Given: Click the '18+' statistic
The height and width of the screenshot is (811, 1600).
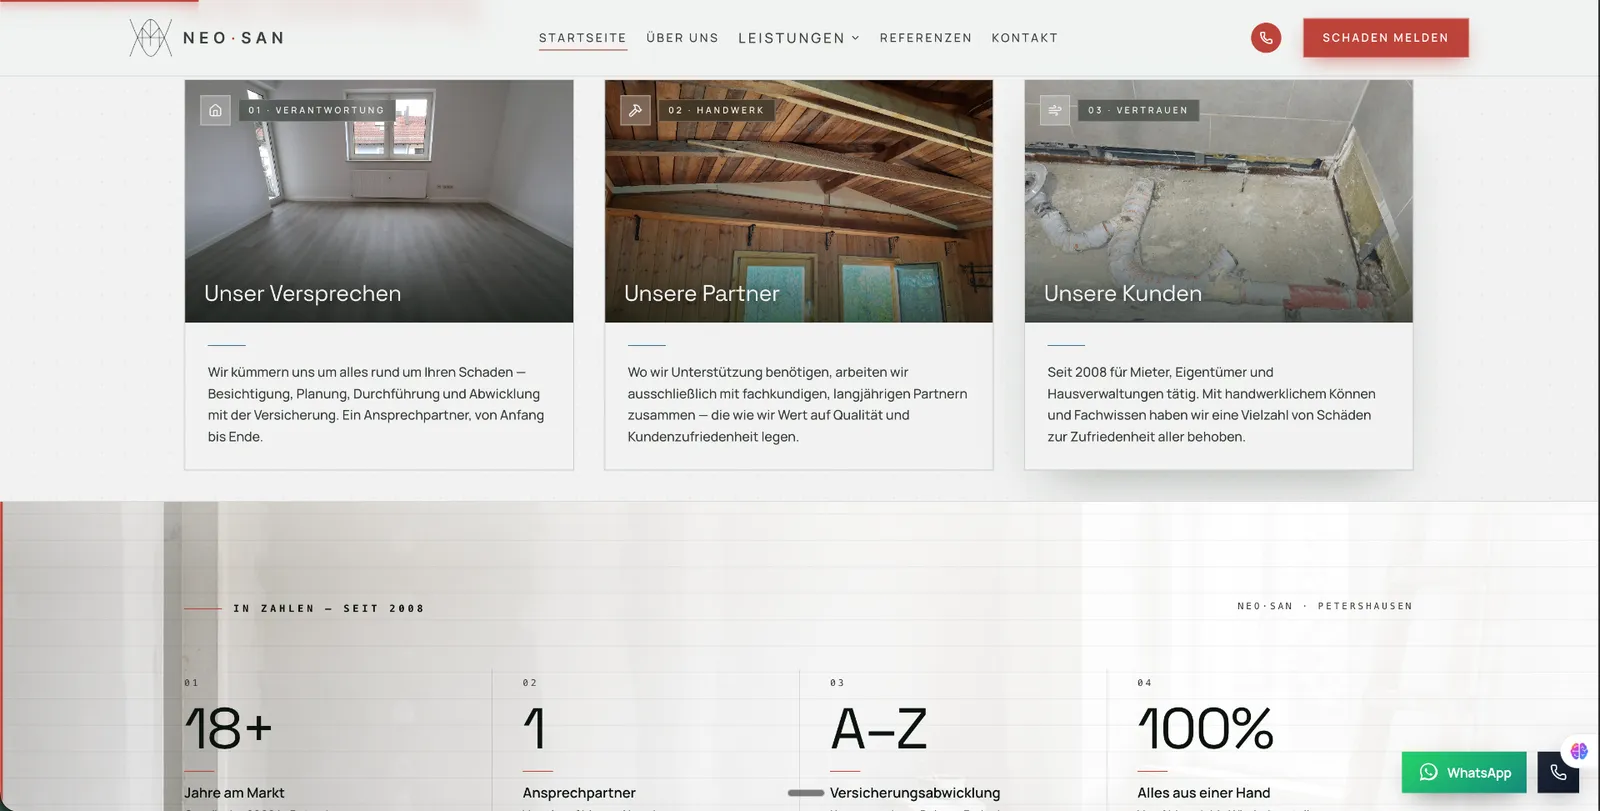Looking at the screenshot, I should pos(229,728).
